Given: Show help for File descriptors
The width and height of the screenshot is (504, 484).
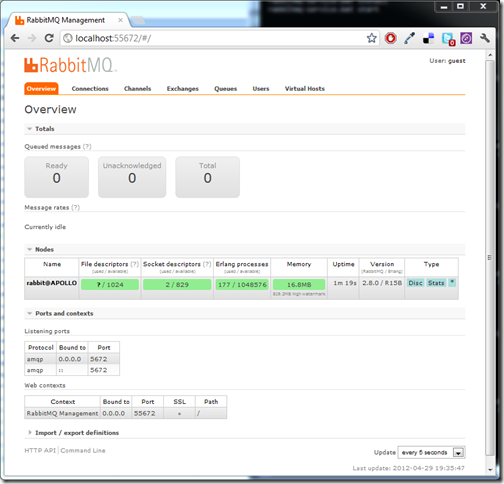Looking at the screenshot, I should (x=135, y=264).
